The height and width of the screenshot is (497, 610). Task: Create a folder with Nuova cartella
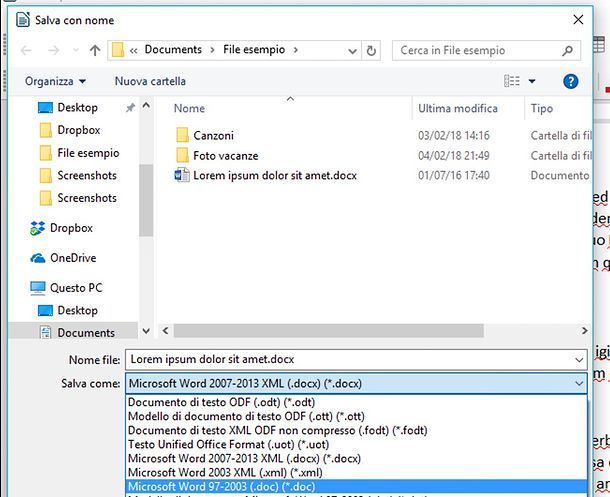(150, 81)
